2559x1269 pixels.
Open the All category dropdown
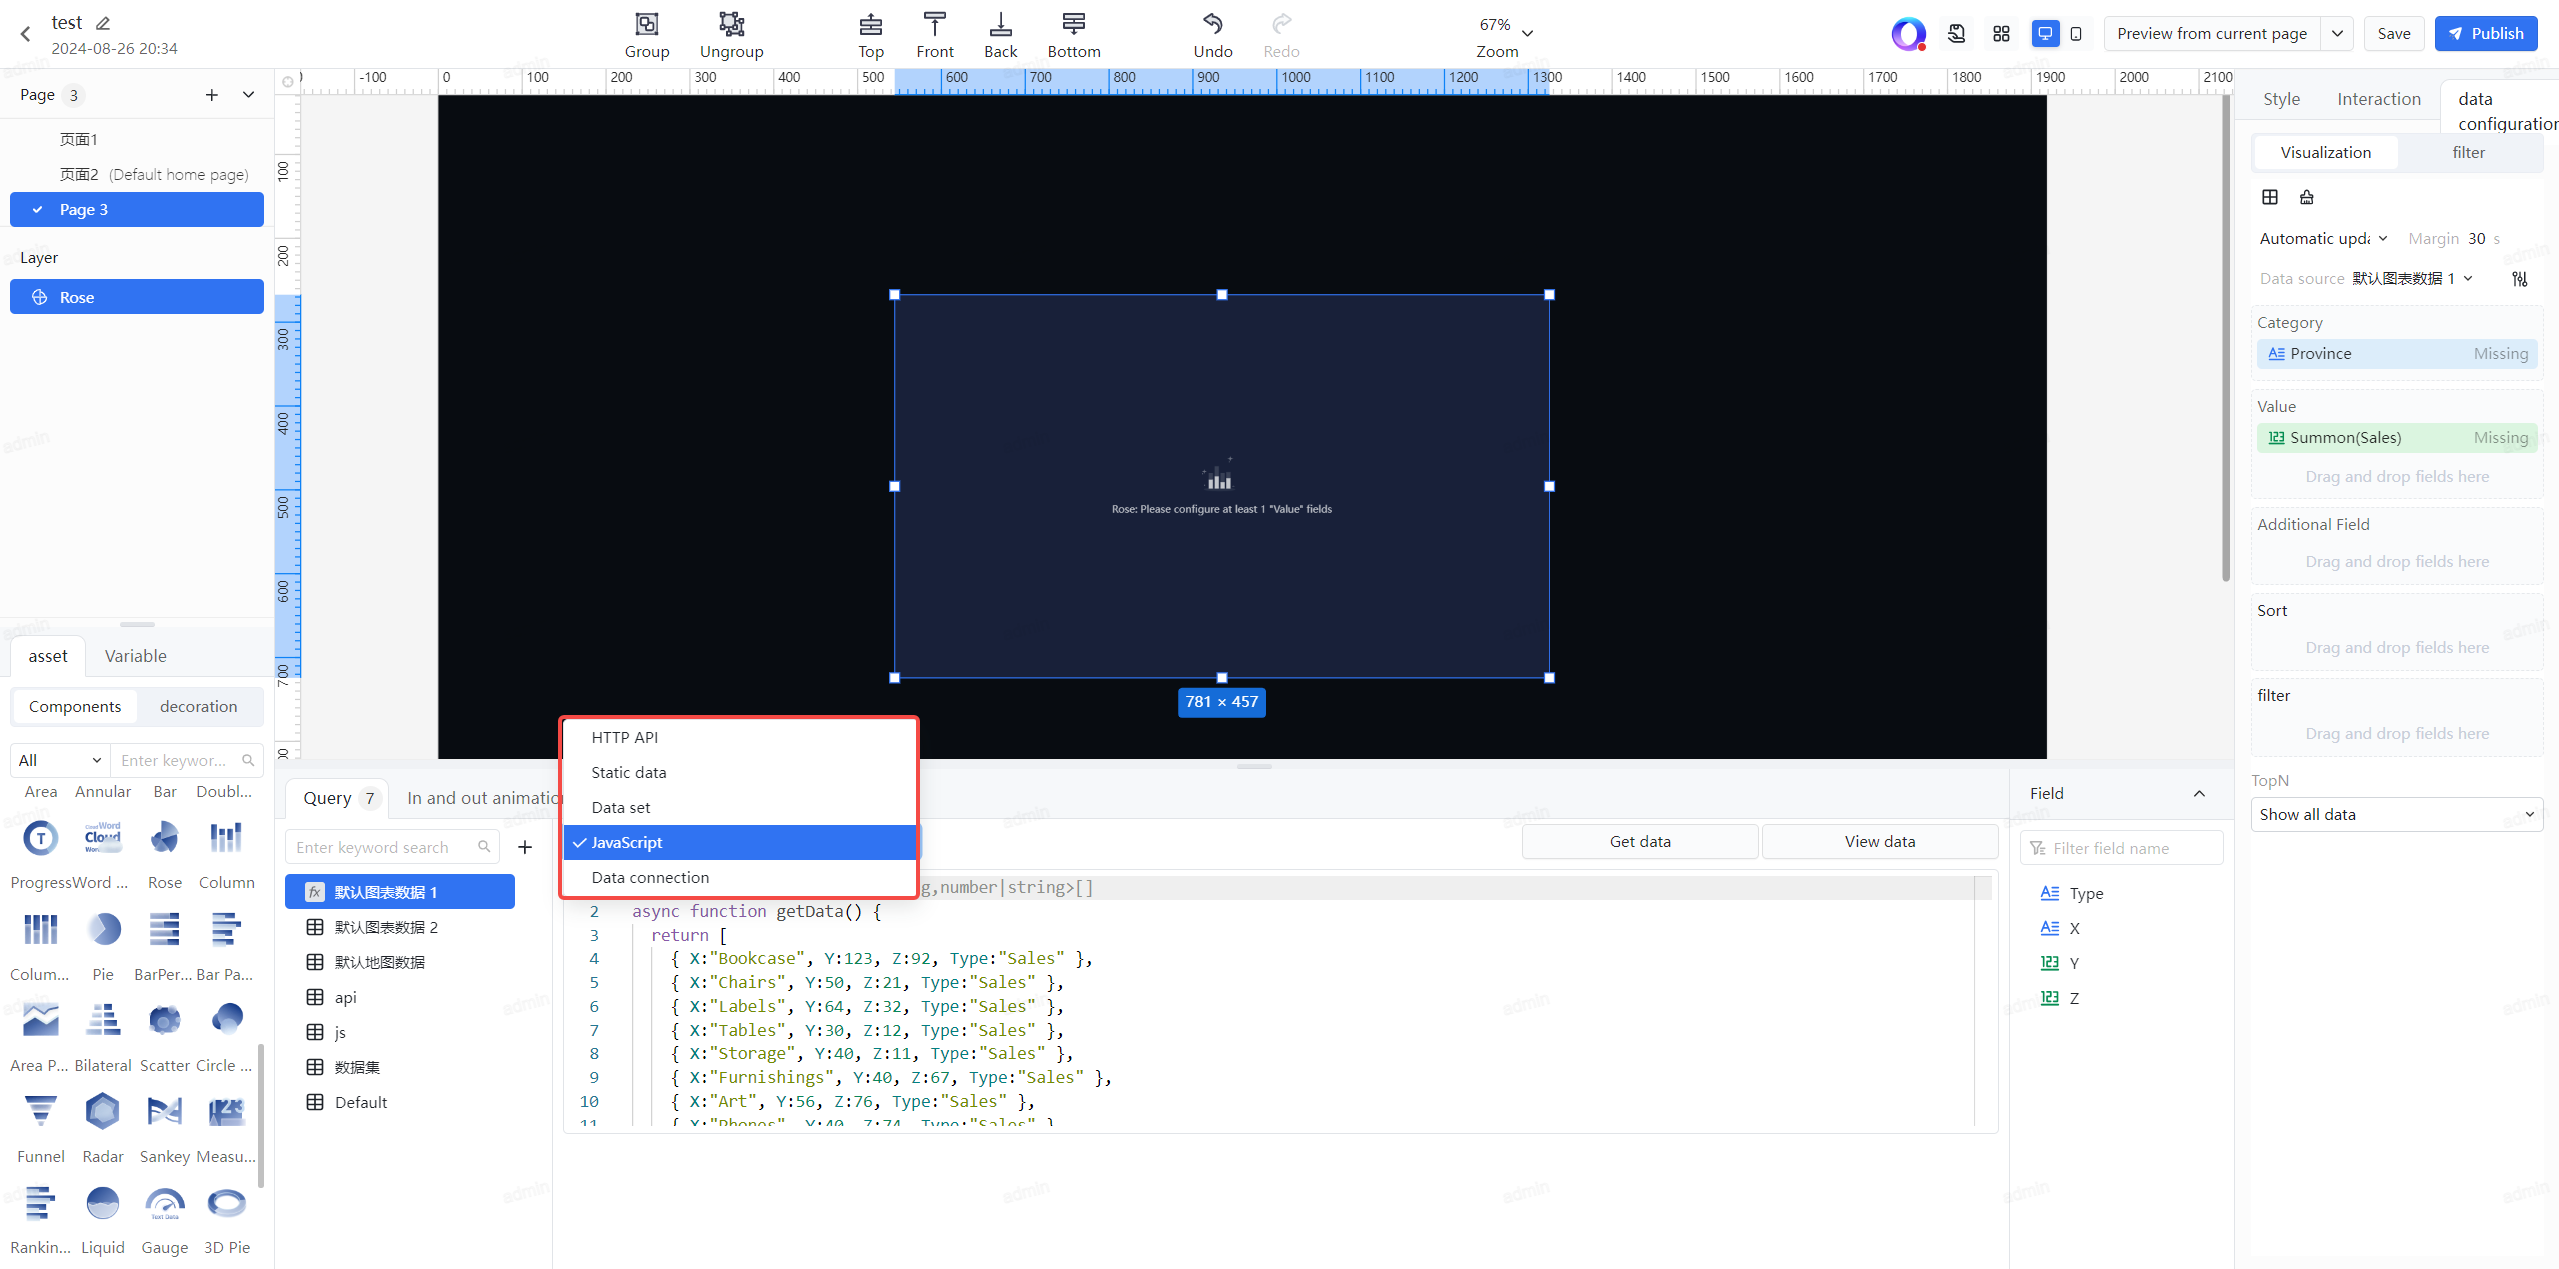(60, 760)
